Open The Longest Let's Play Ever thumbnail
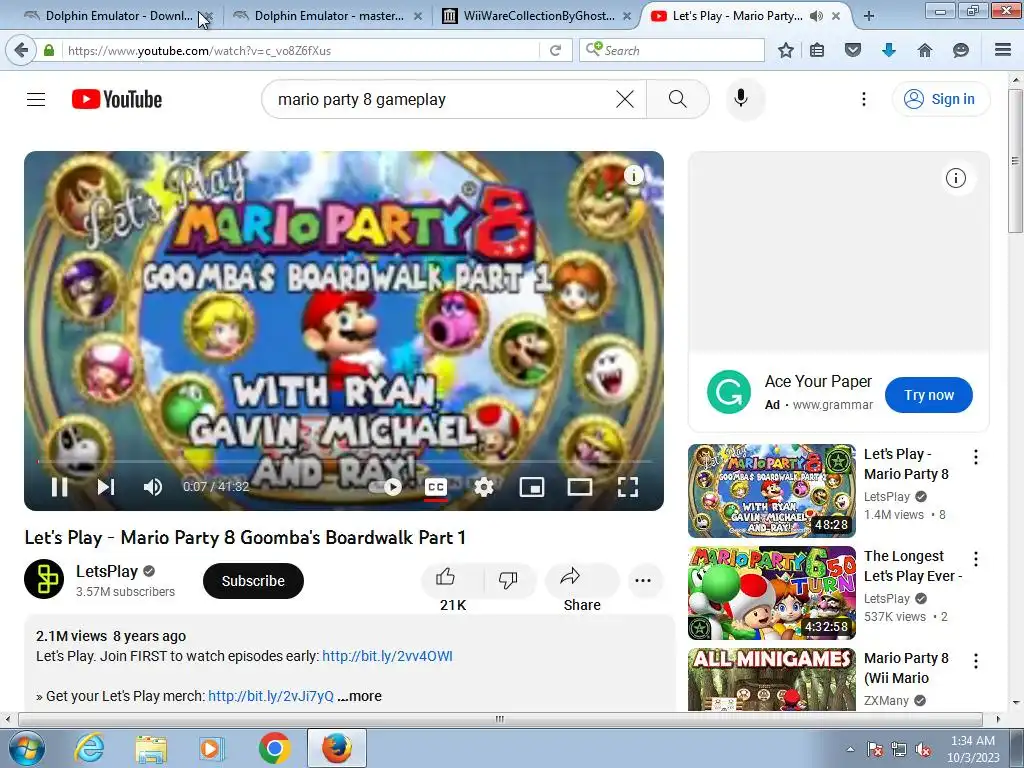 pyautogui.click(x=771, y=592)
